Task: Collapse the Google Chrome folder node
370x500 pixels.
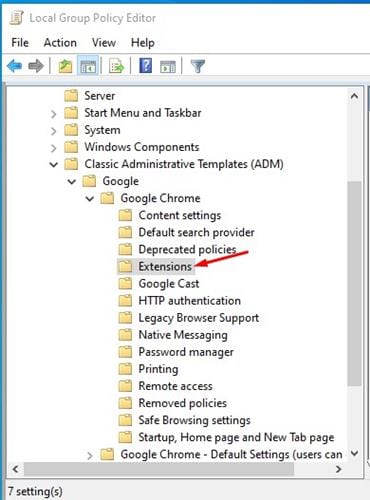Action: pos(90,199)
